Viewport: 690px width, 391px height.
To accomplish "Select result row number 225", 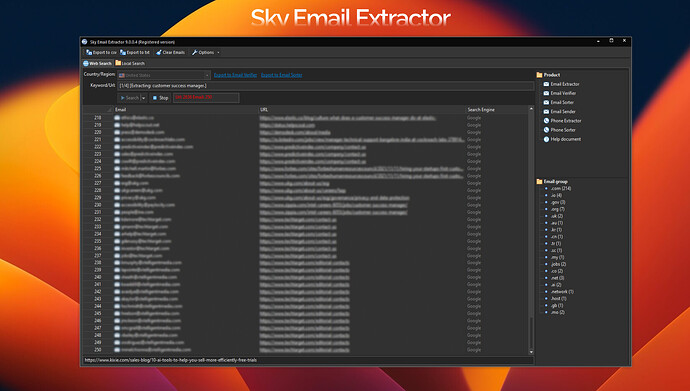I will click(305, 168).
